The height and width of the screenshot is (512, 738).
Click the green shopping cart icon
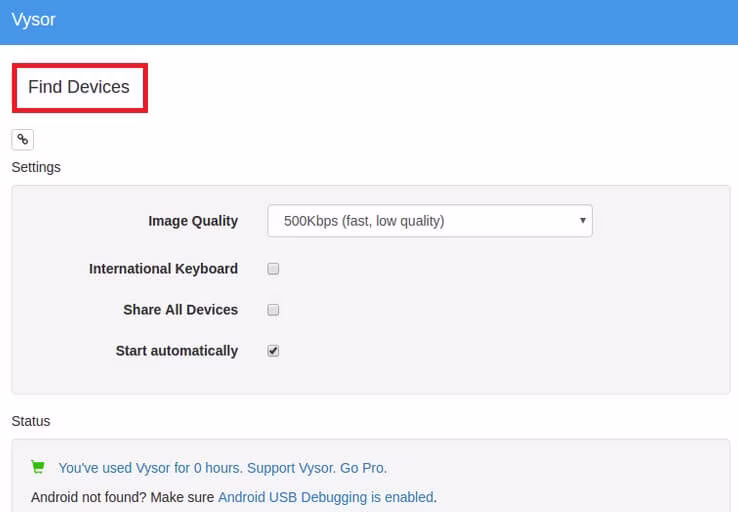click(38, 467)
